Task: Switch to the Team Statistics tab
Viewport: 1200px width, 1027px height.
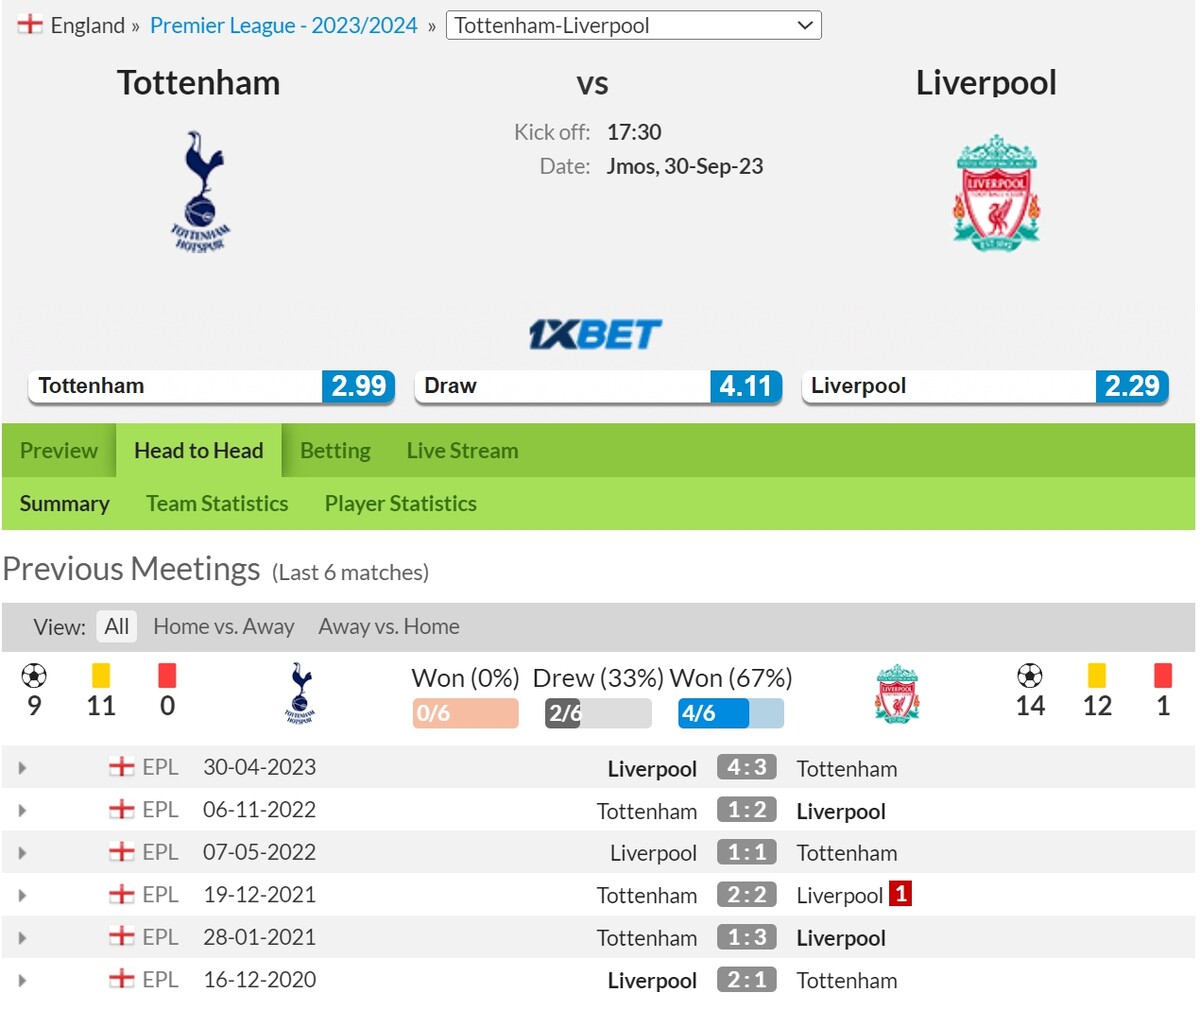Action: (217, 504)
